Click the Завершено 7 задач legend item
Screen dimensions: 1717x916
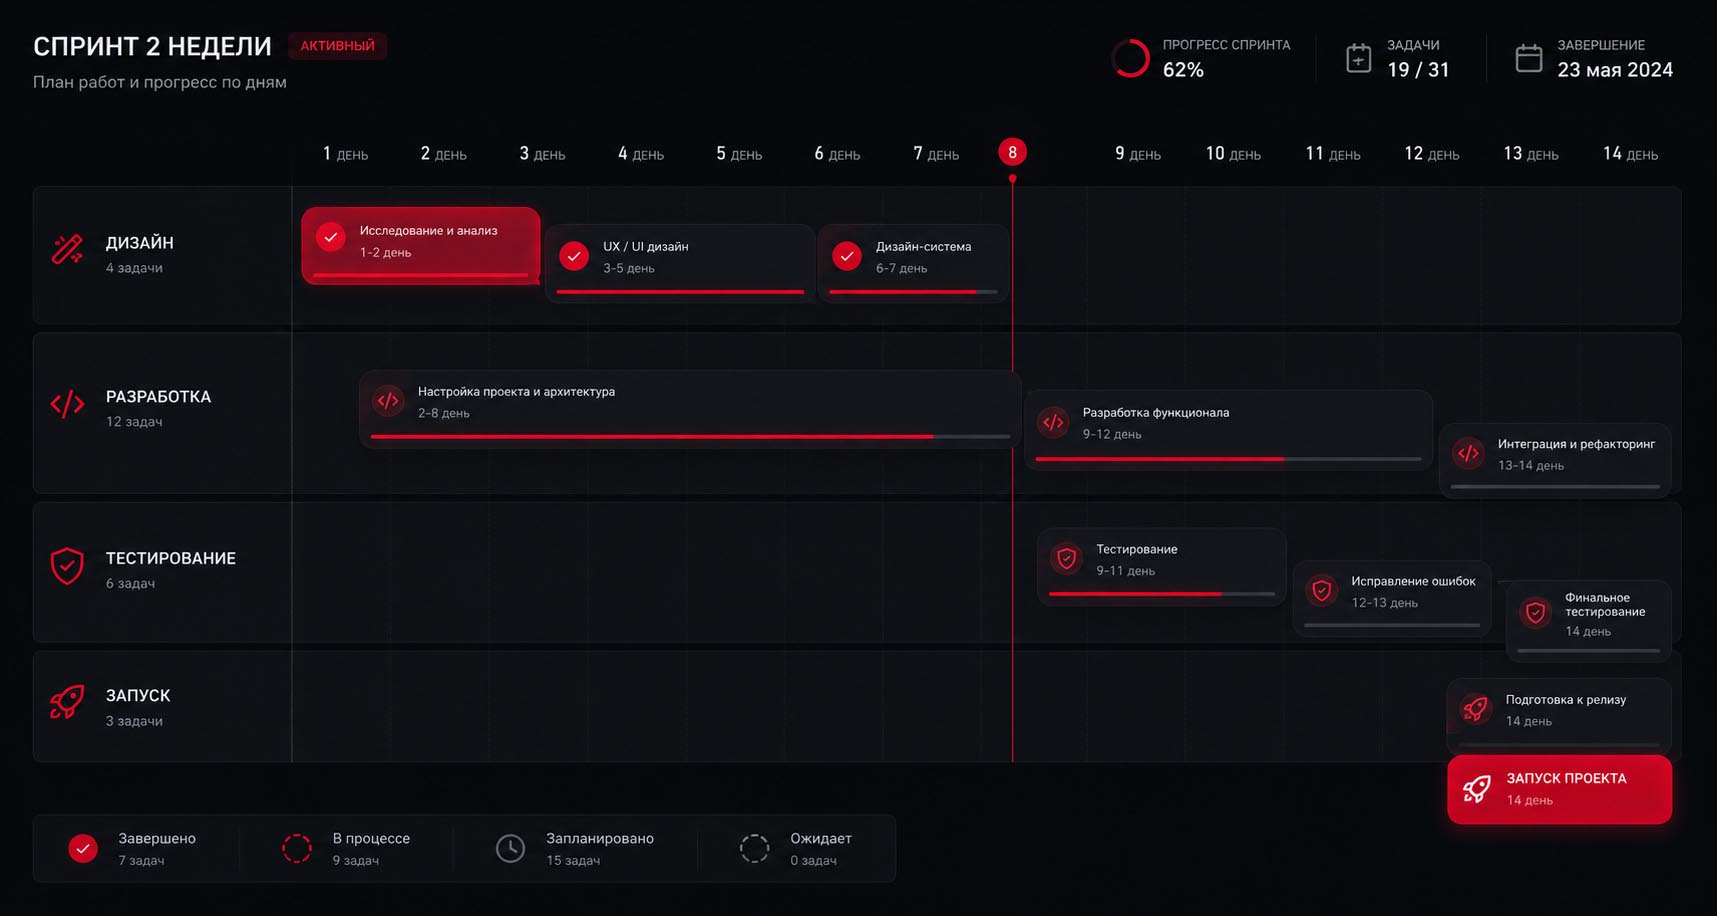132,848
